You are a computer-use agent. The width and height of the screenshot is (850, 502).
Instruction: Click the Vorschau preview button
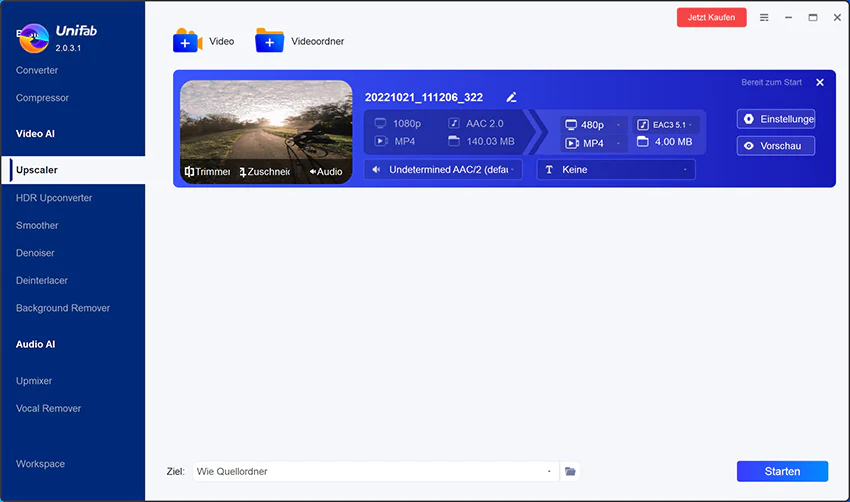776,146
